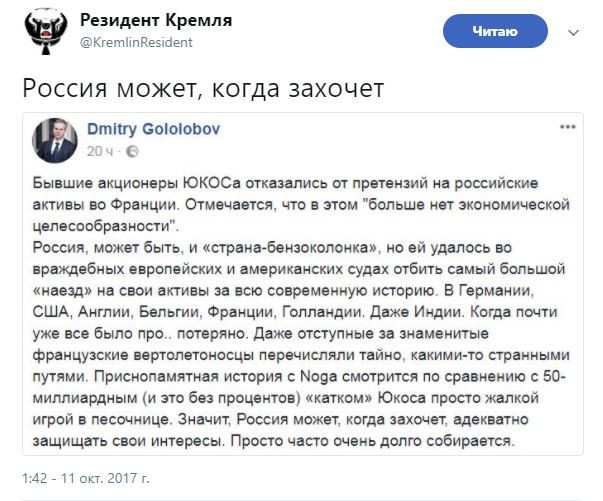Click the quote "больше нет экономической целесообразности"
Image resolution: width=603 pixels, height=501 pixels.
pos(400,206)
